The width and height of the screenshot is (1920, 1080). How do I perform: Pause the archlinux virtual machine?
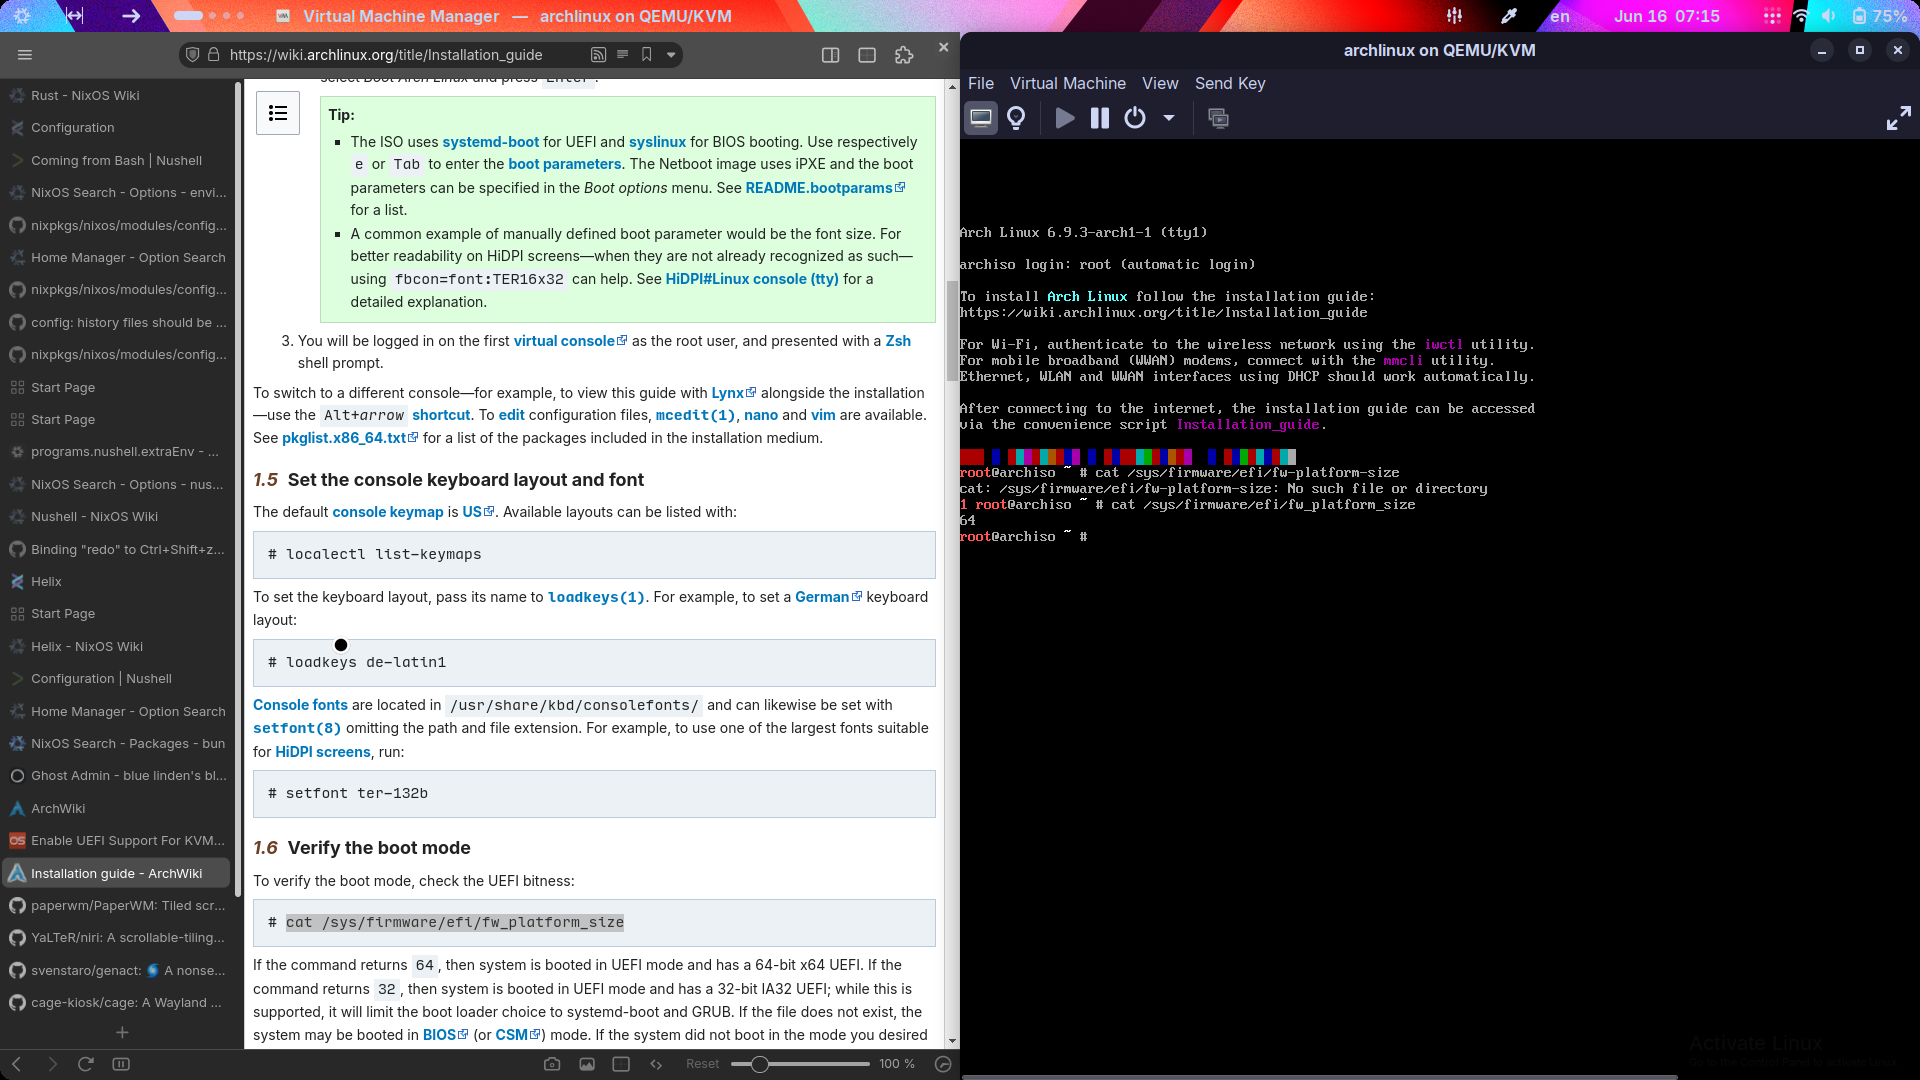click(x=1100, y=118)
